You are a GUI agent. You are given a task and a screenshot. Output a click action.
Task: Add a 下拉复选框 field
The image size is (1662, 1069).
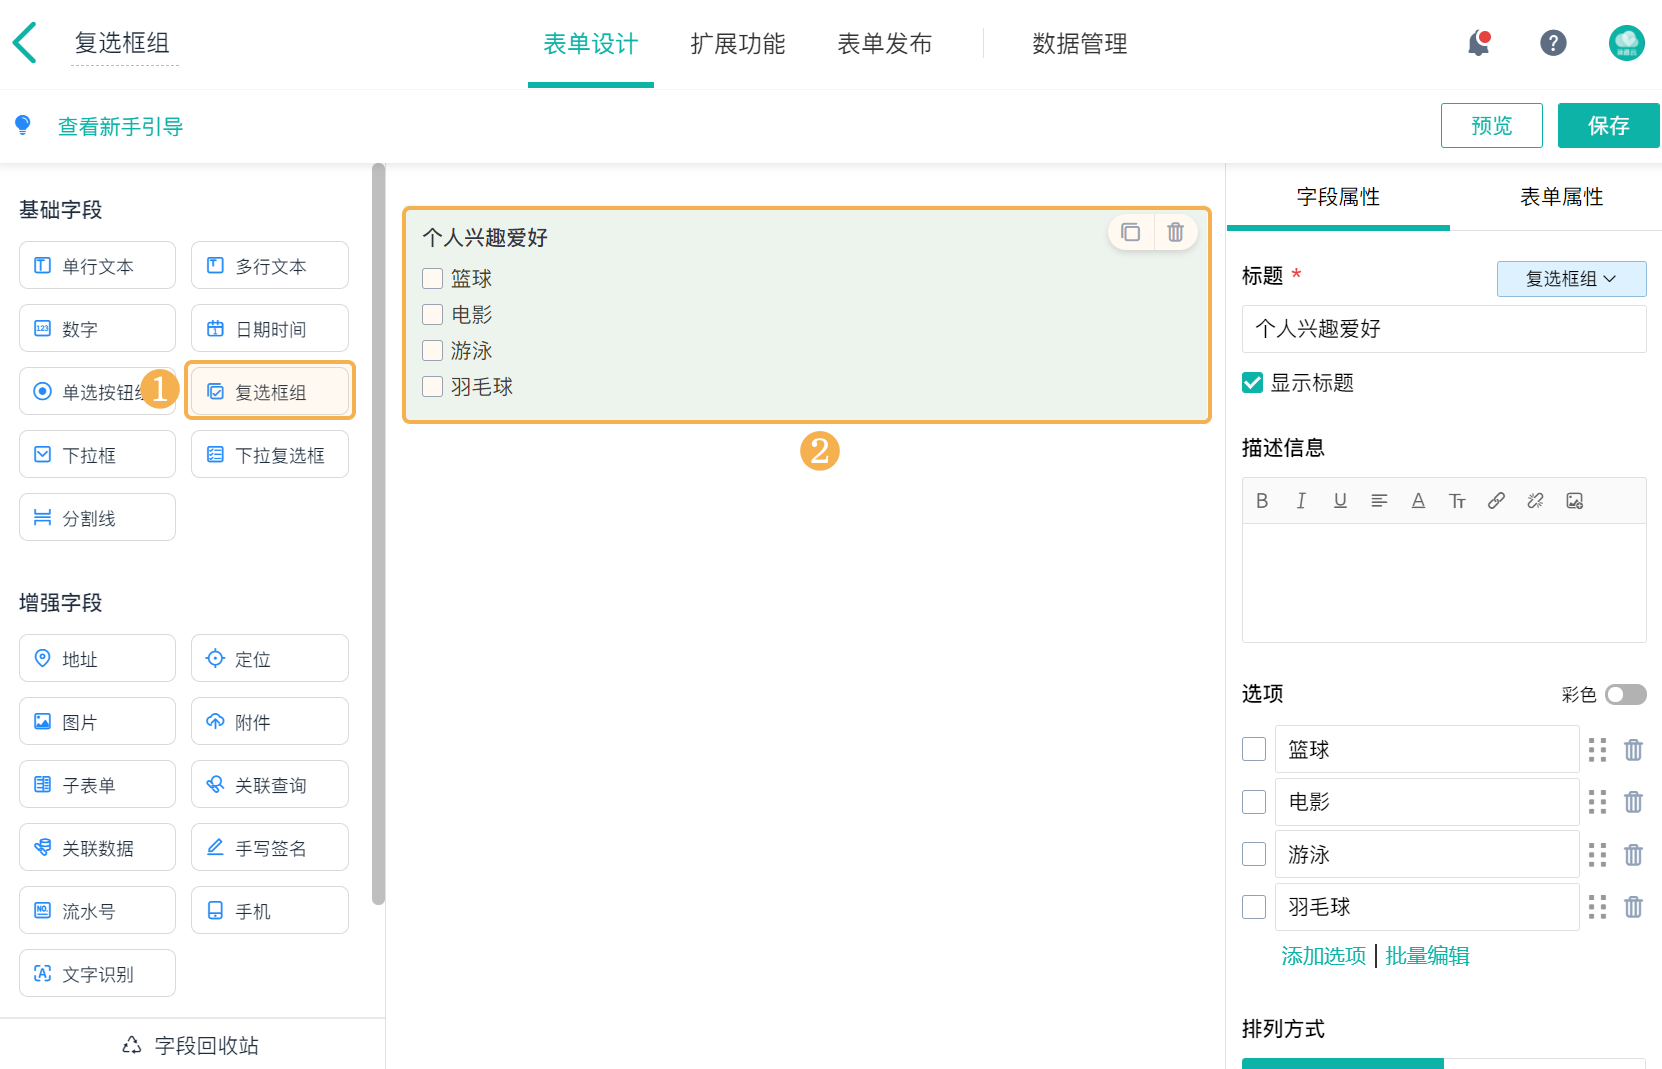tap(270, 455)
